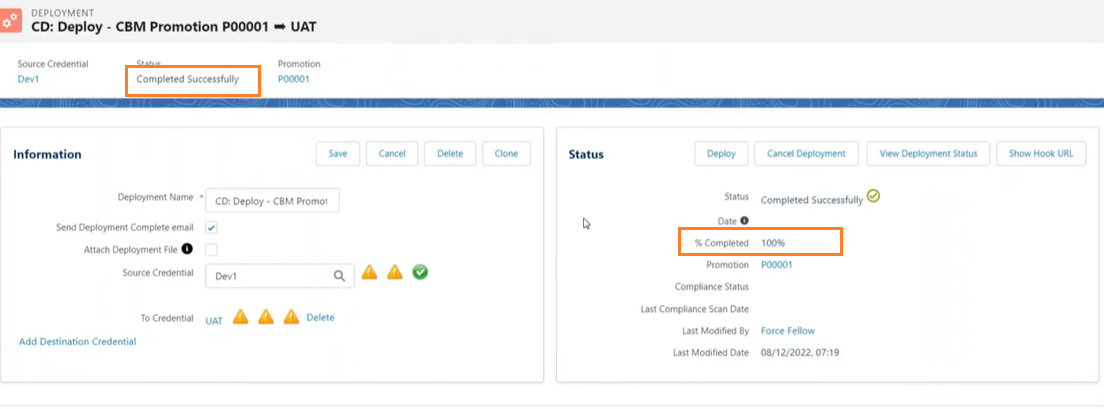
Task: Open the P00001 promotion link in header
Action: point(294,79)
